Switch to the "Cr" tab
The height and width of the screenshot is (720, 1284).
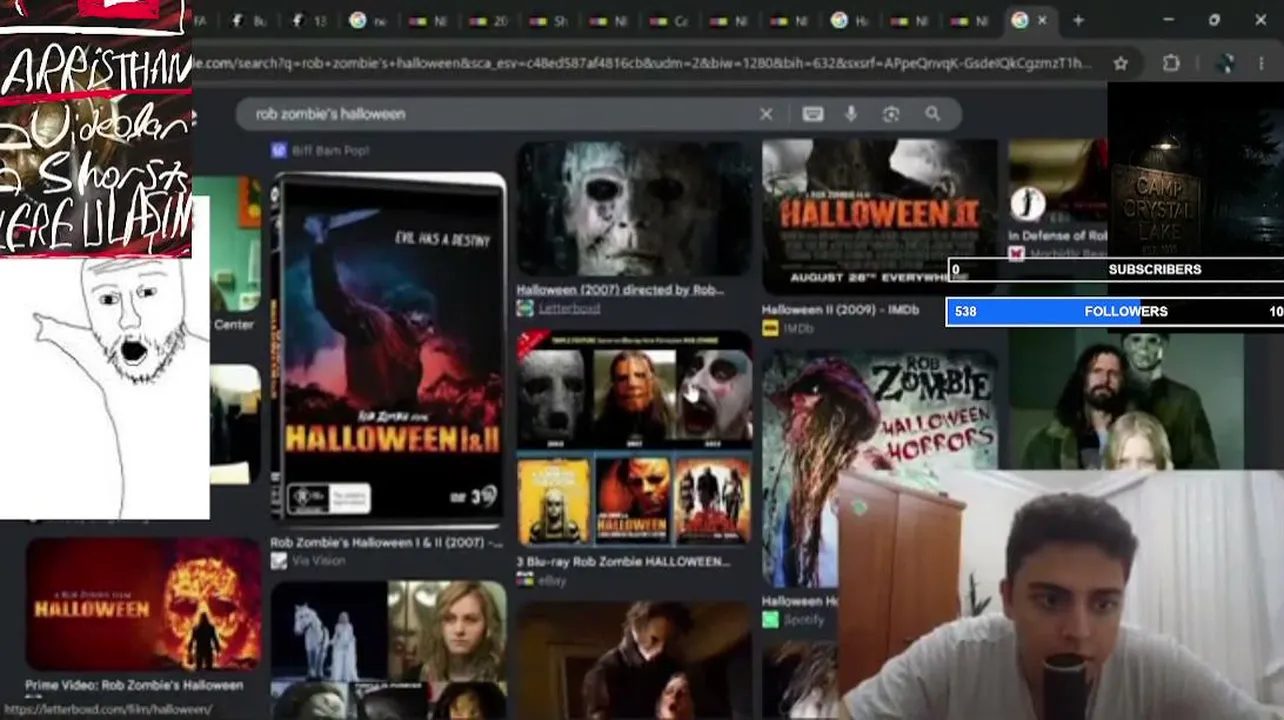[x=671, y=20]
